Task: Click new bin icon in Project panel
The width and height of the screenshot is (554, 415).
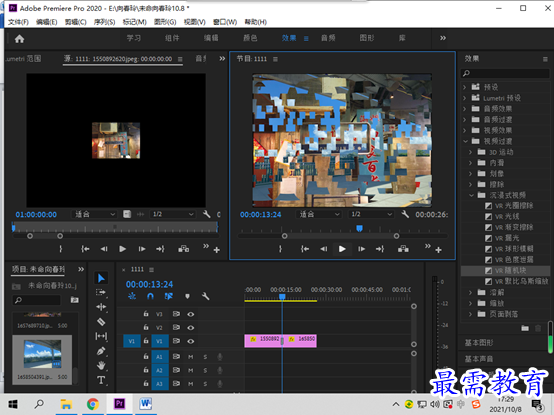Action: pos(75,300)
